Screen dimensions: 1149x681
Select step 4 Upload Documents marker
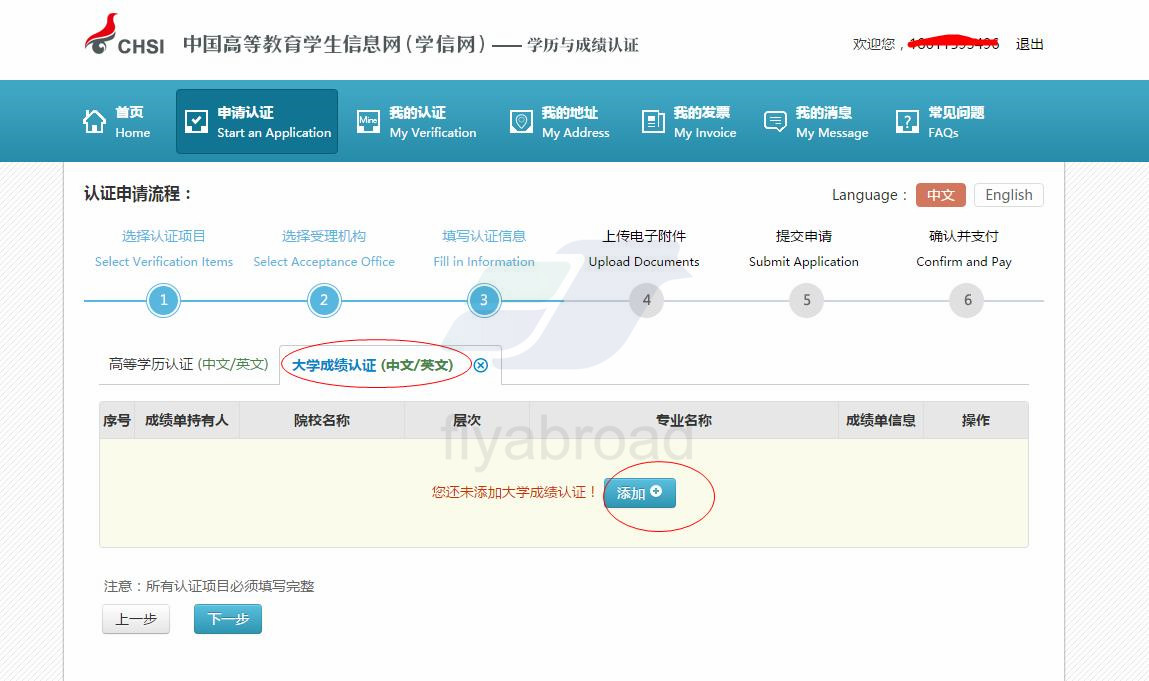click(646, 300)
